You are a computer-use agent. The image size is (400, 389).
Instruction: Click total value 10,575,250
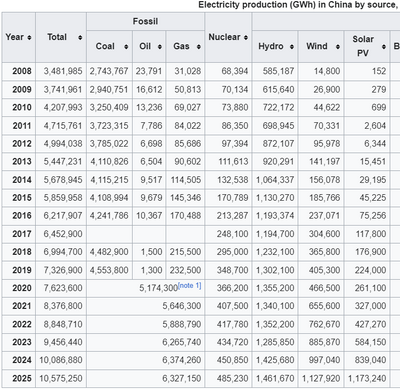tap(61, 379)
